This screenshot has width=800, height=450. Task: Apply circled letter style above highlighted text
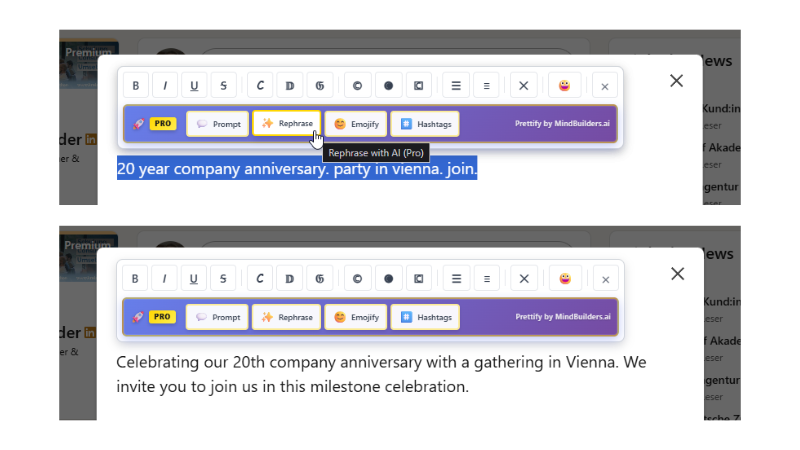tap(357, 85)
